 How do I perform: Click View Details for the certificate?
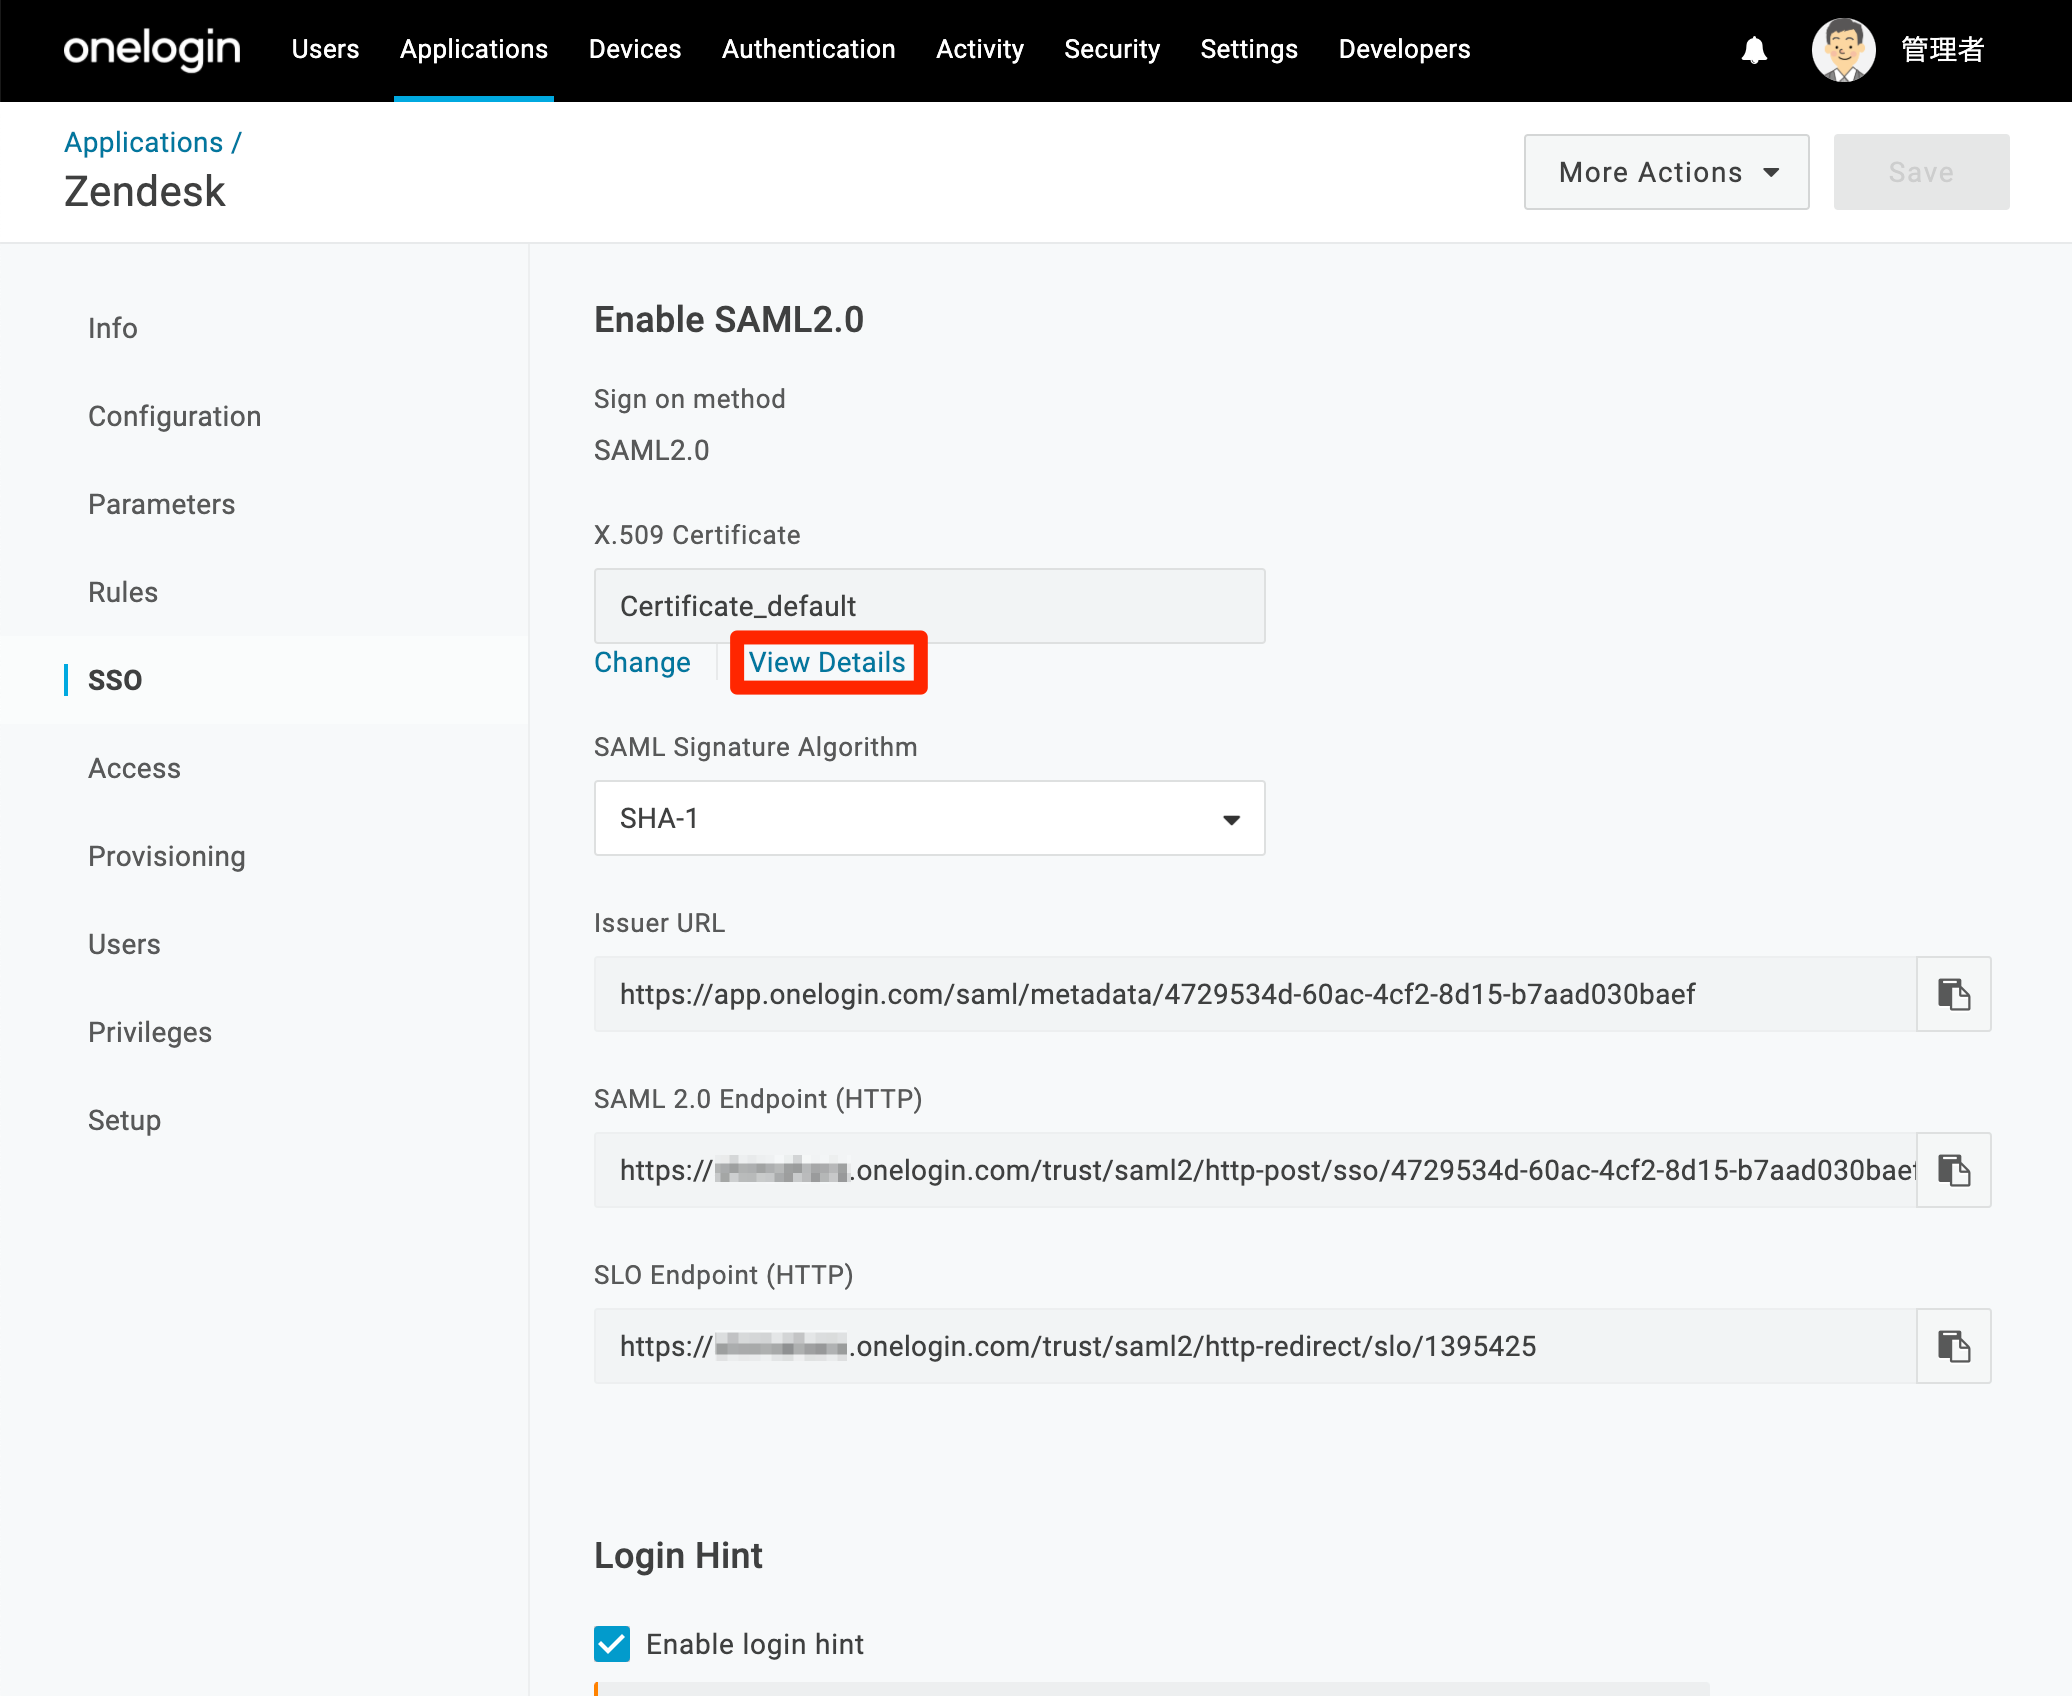pyautogui.click(x=827, y=662)
